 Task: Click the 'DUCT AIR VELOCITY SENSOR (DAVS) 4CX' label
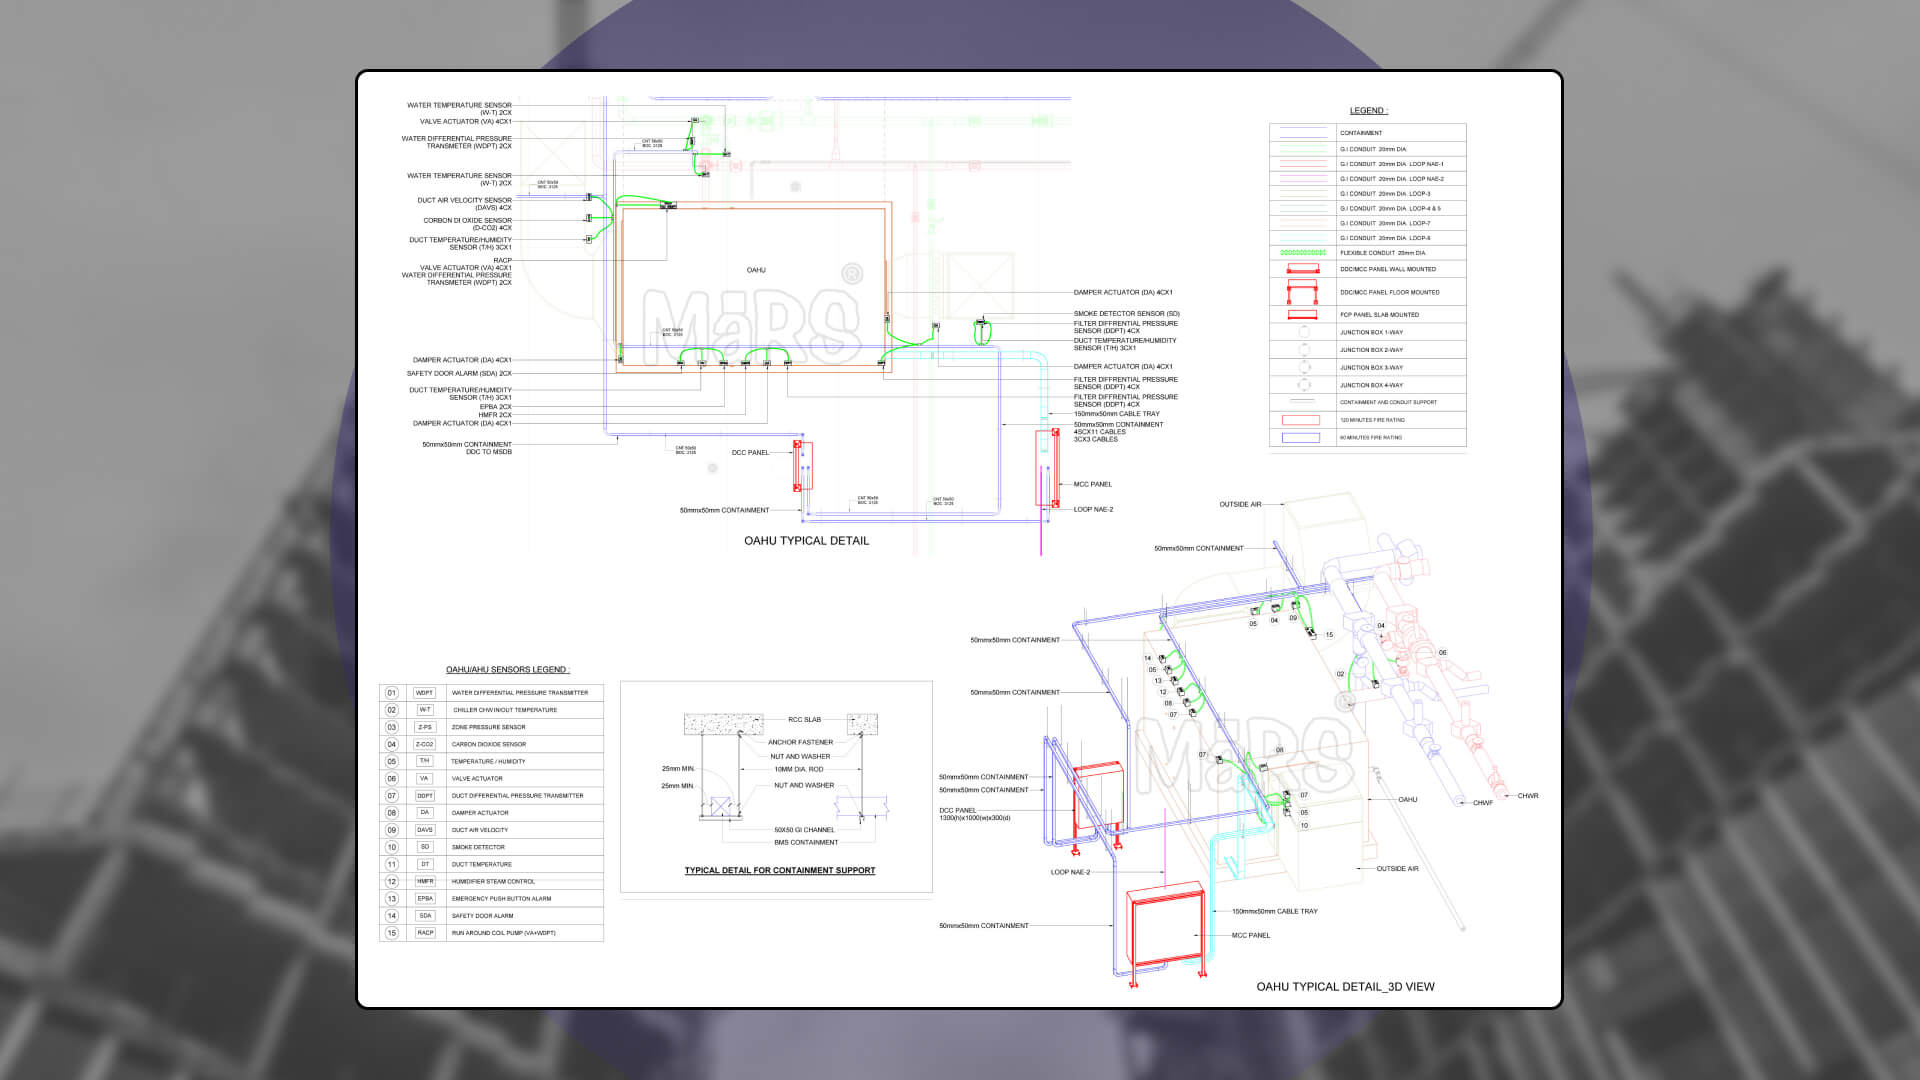464,204
